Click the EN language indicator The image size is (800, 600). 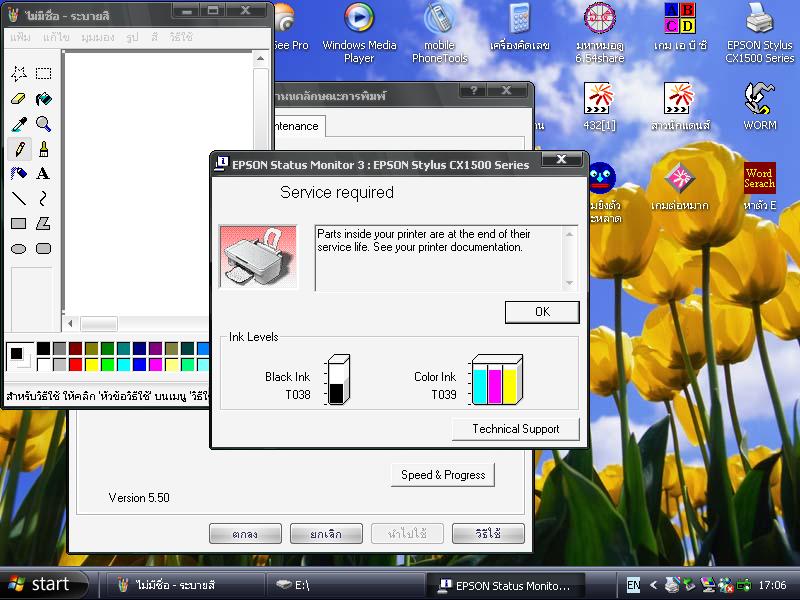(633, 585)
